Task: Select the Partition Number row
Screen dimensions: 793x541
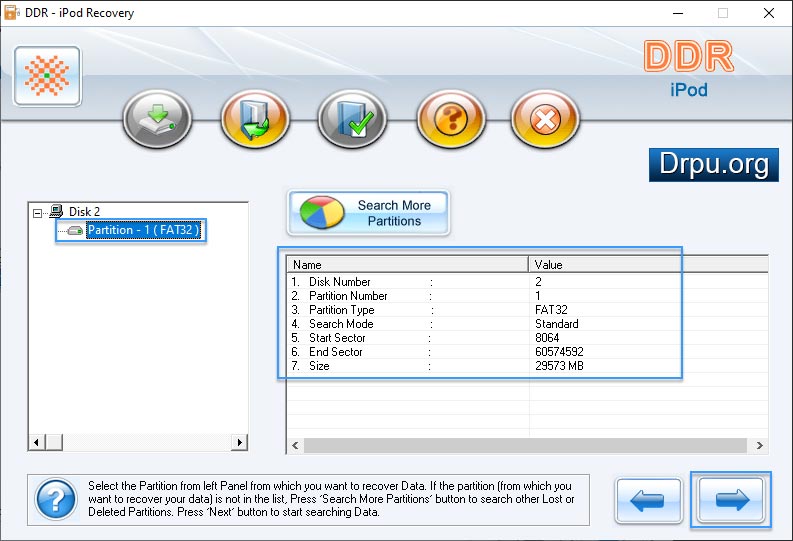Action: click(x=527, y=296)
